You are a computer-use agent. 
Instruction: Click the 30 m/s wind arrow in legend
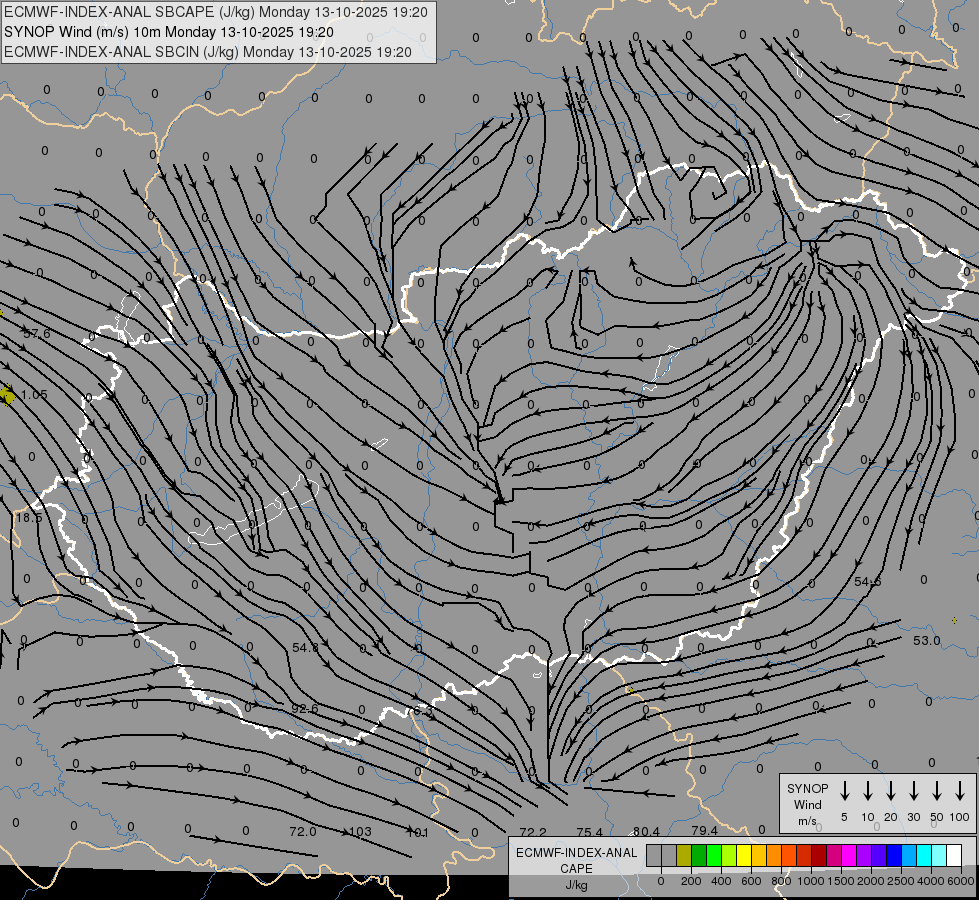[x=913, y=791]
